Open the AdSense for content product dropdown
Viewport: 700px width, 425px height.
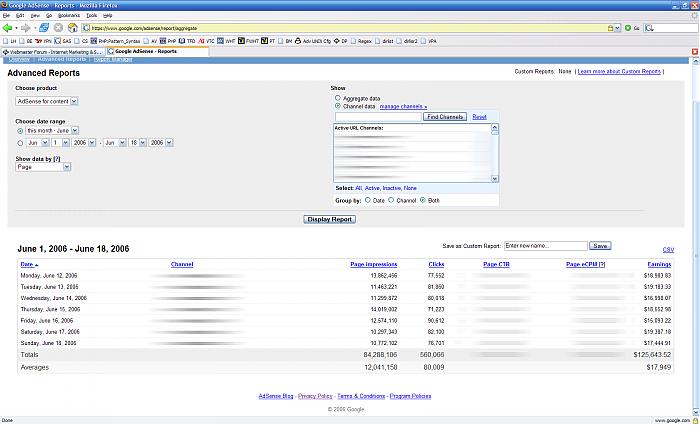(47, 101)
